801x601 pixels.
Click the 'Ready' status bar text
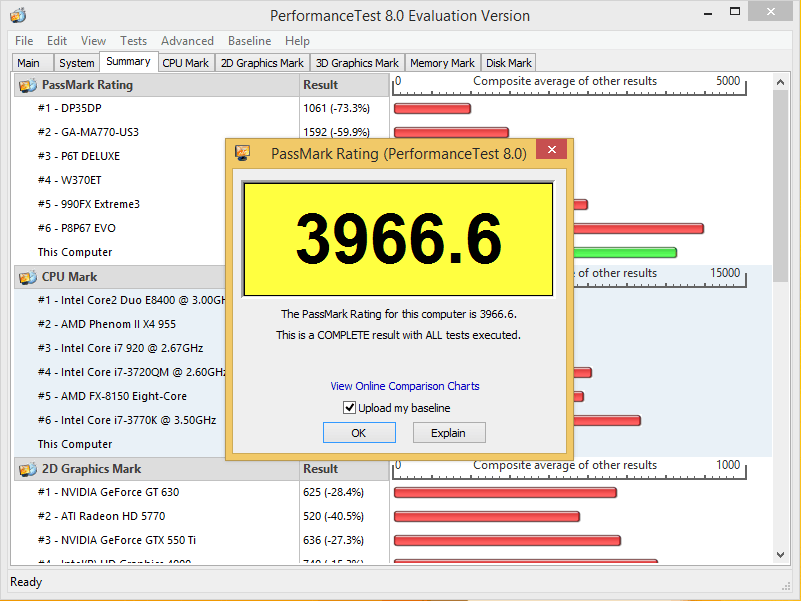pyautogui.click(x=26, y=583)
